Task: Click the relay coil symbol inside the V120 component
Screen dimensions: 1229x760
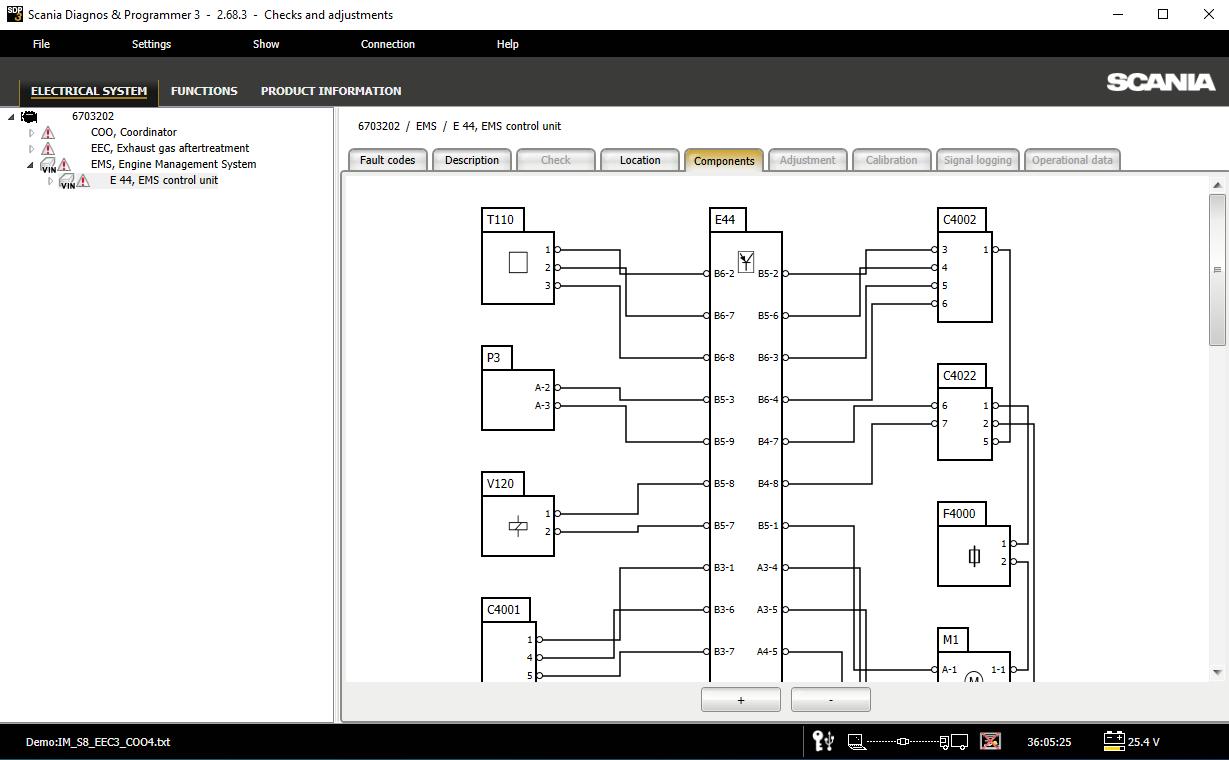Action: coord(518,526)
